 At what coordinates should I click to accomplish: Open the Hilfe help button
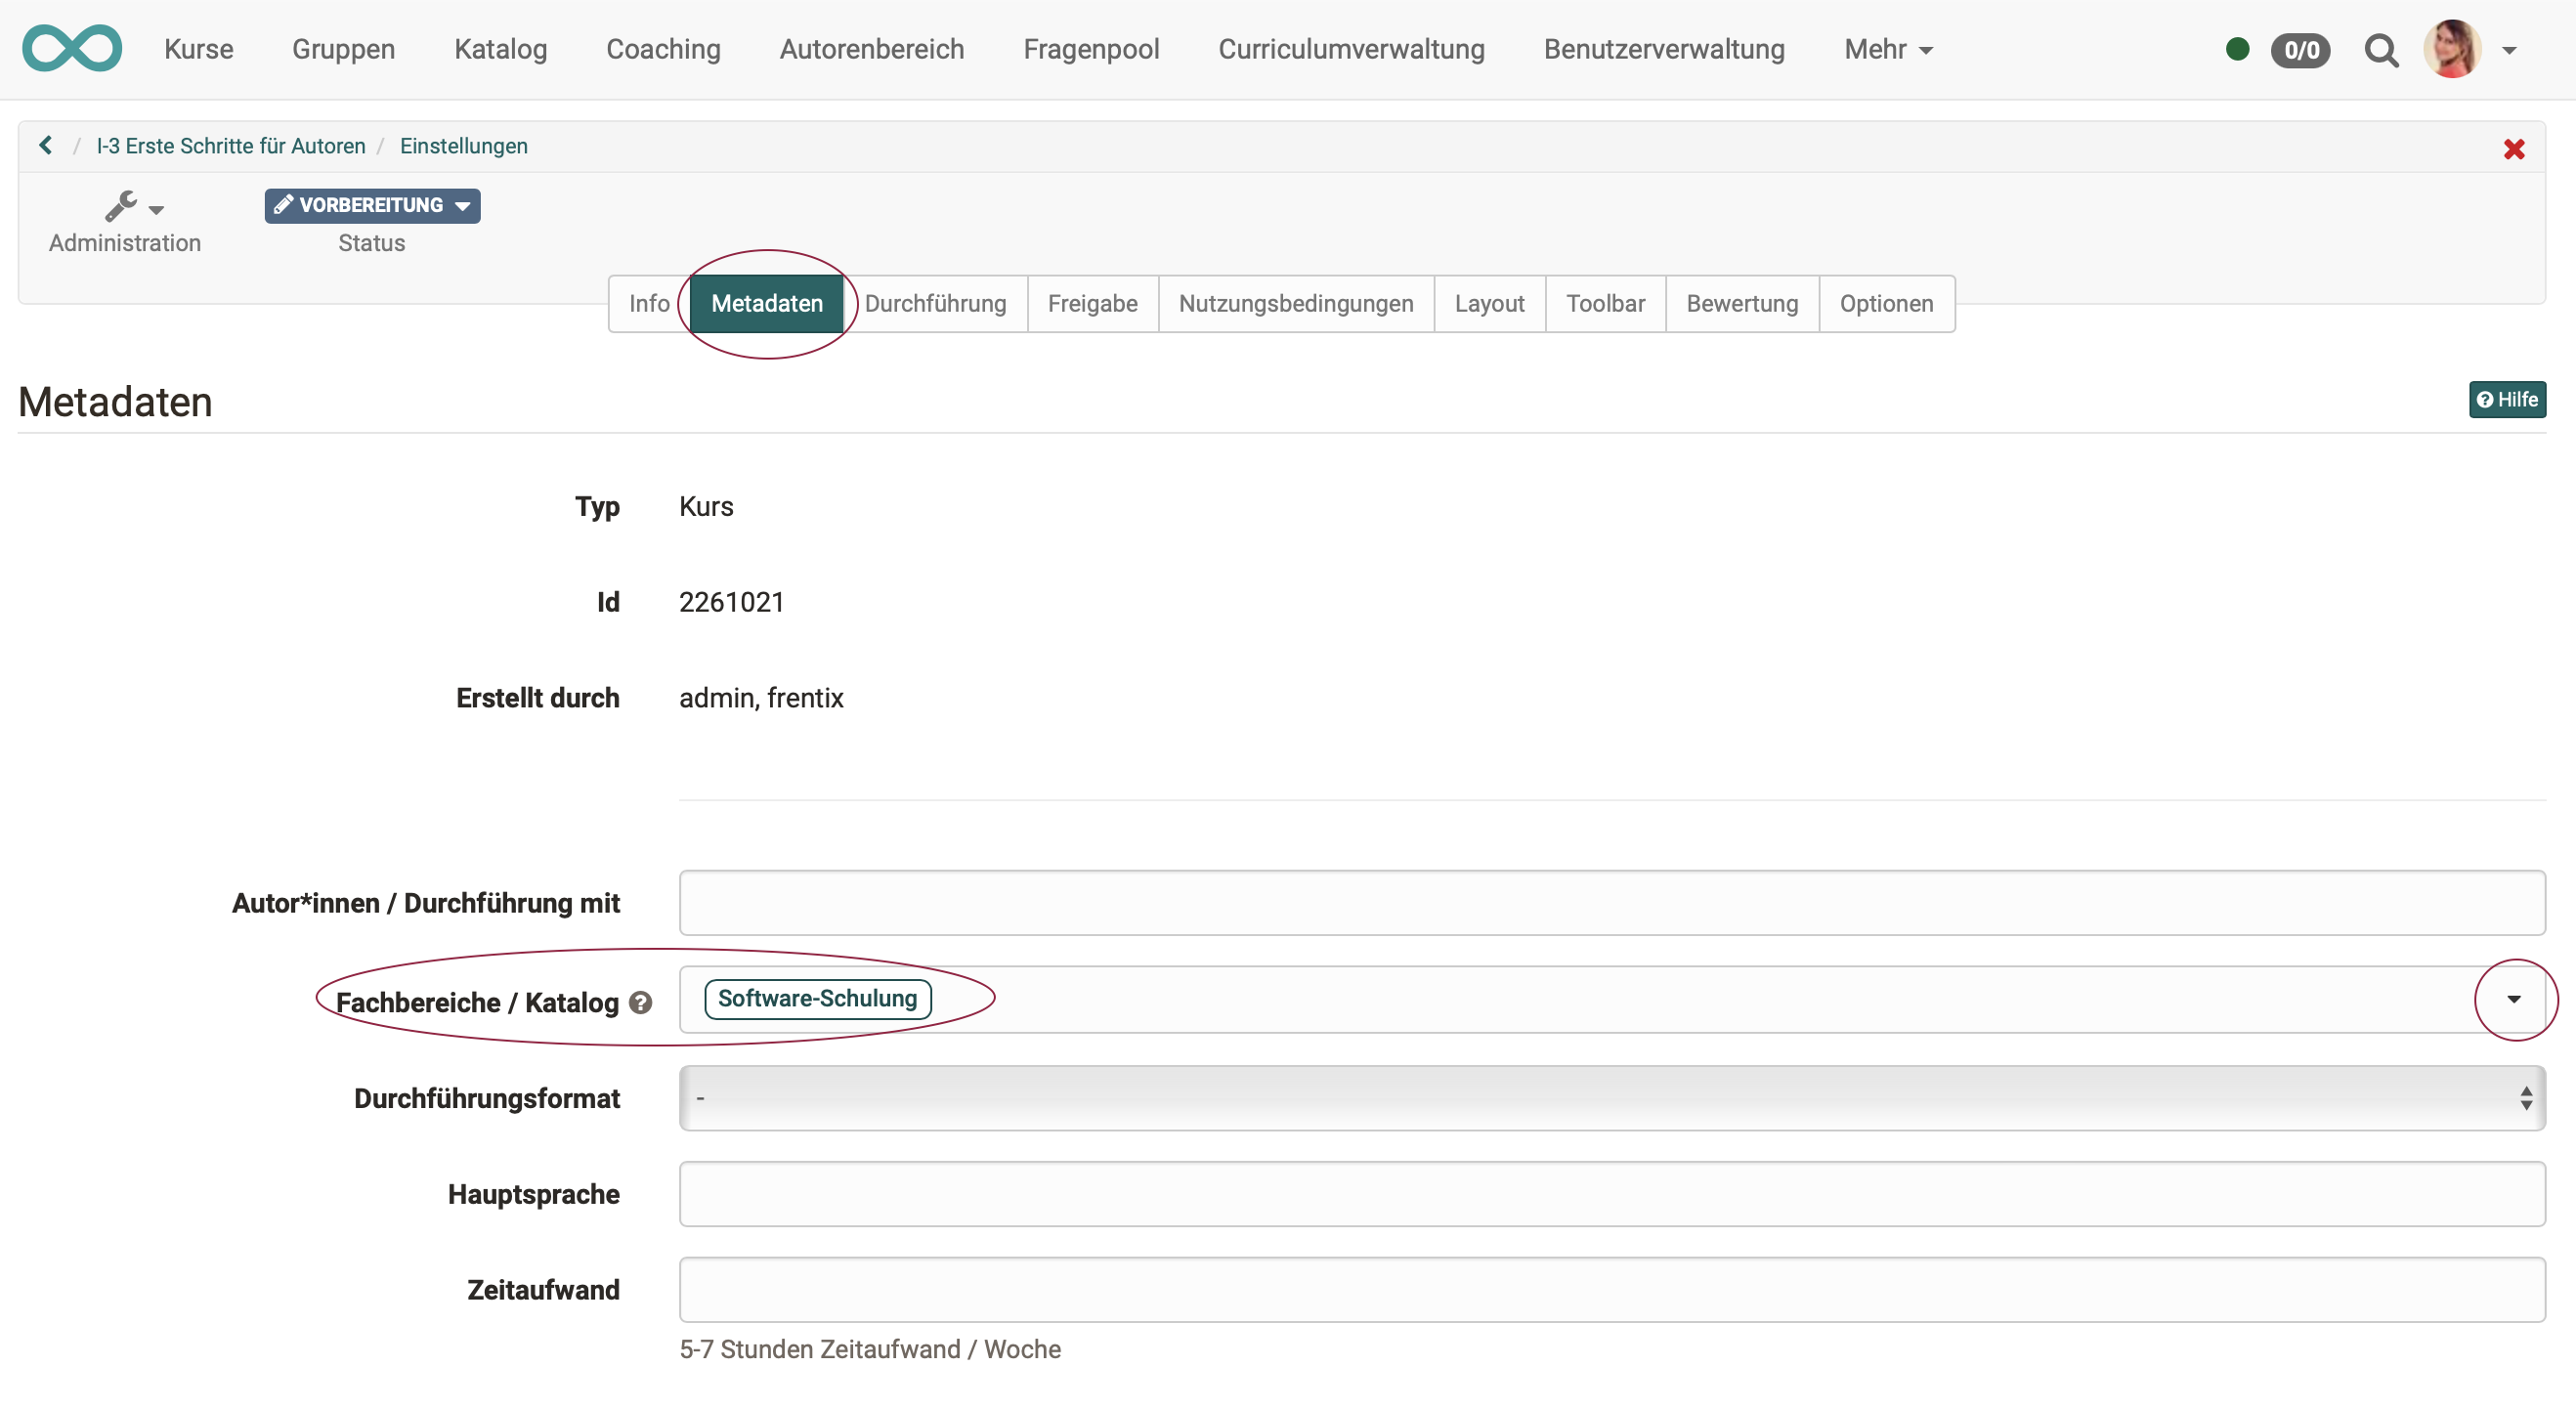(2506, 400)
